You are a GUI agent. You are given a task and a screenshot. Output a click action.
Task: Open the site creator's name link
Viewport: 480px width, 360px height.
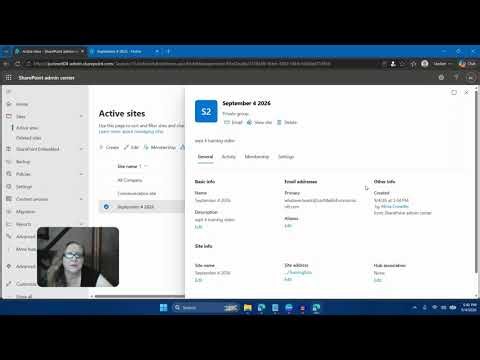point(395,206)
